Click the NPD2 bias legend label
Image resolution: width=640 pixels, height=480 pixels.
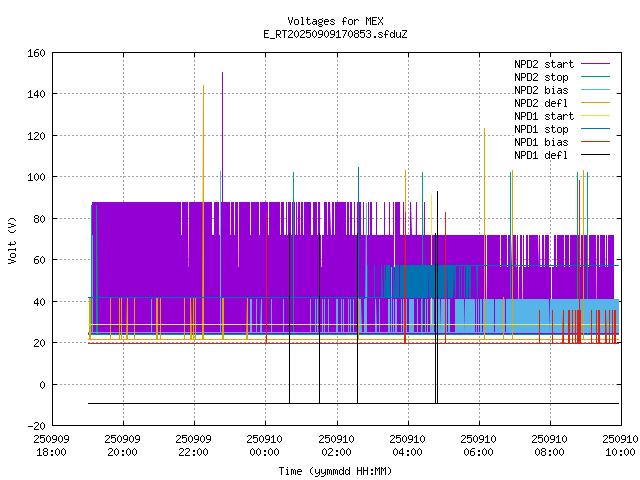click(x=544, y=90)
